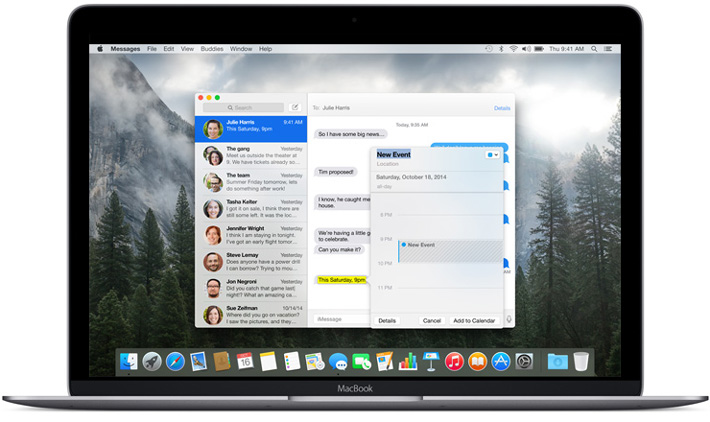Click the volume icon in menu bar

[x=526, y=48]
